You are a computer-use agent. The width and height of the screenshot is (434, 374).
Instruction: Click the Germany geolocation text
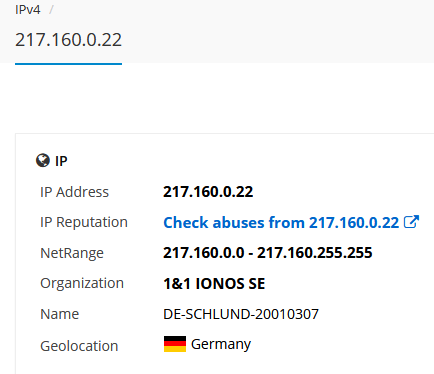(x=221, y=344)
